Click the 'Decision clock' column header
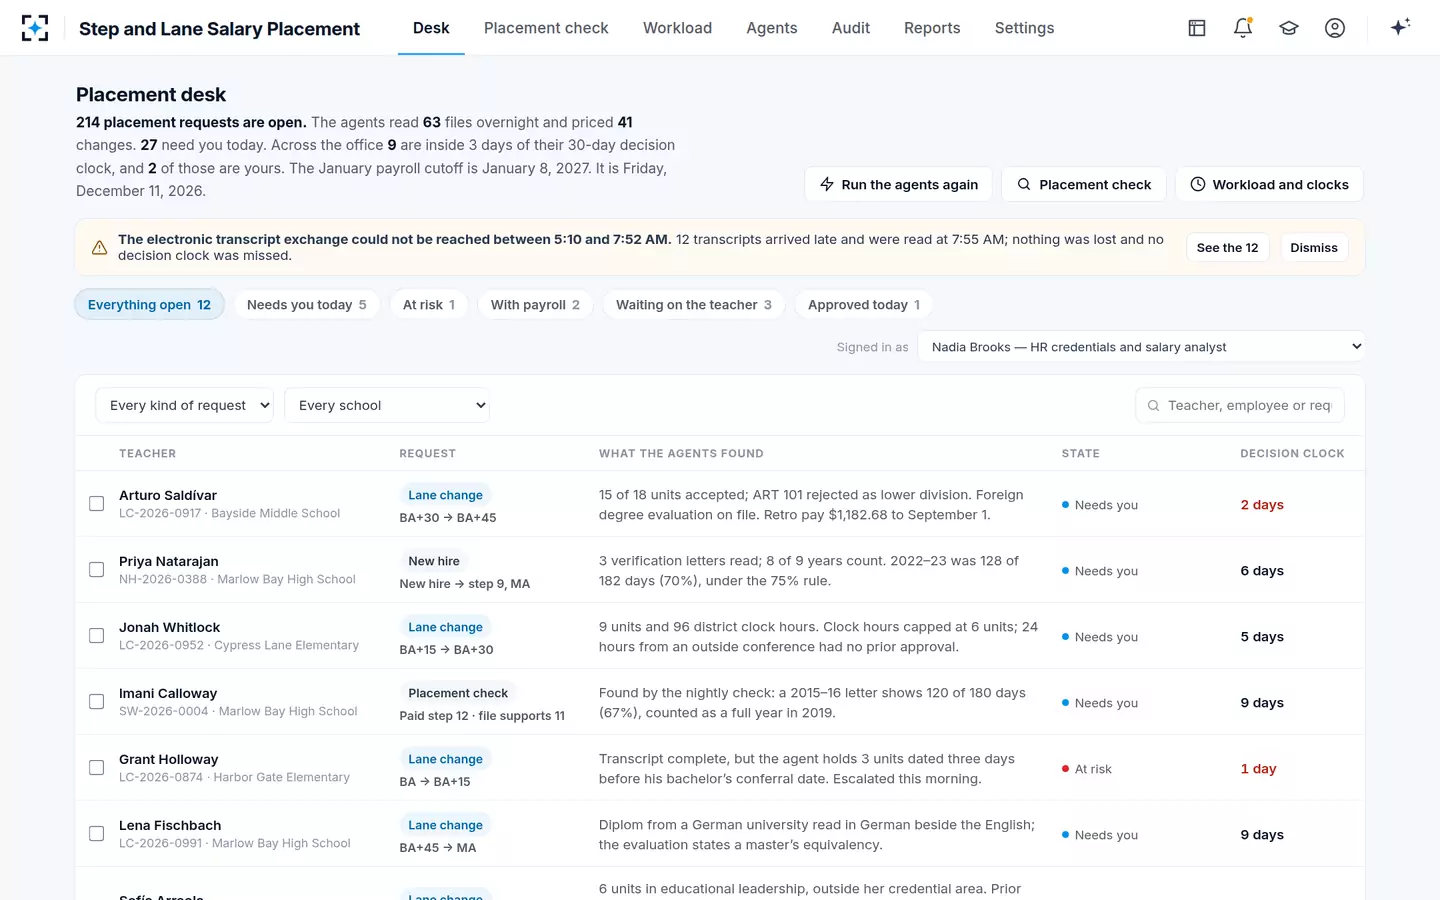The image size is (1440, 900). click(1292, 453)
